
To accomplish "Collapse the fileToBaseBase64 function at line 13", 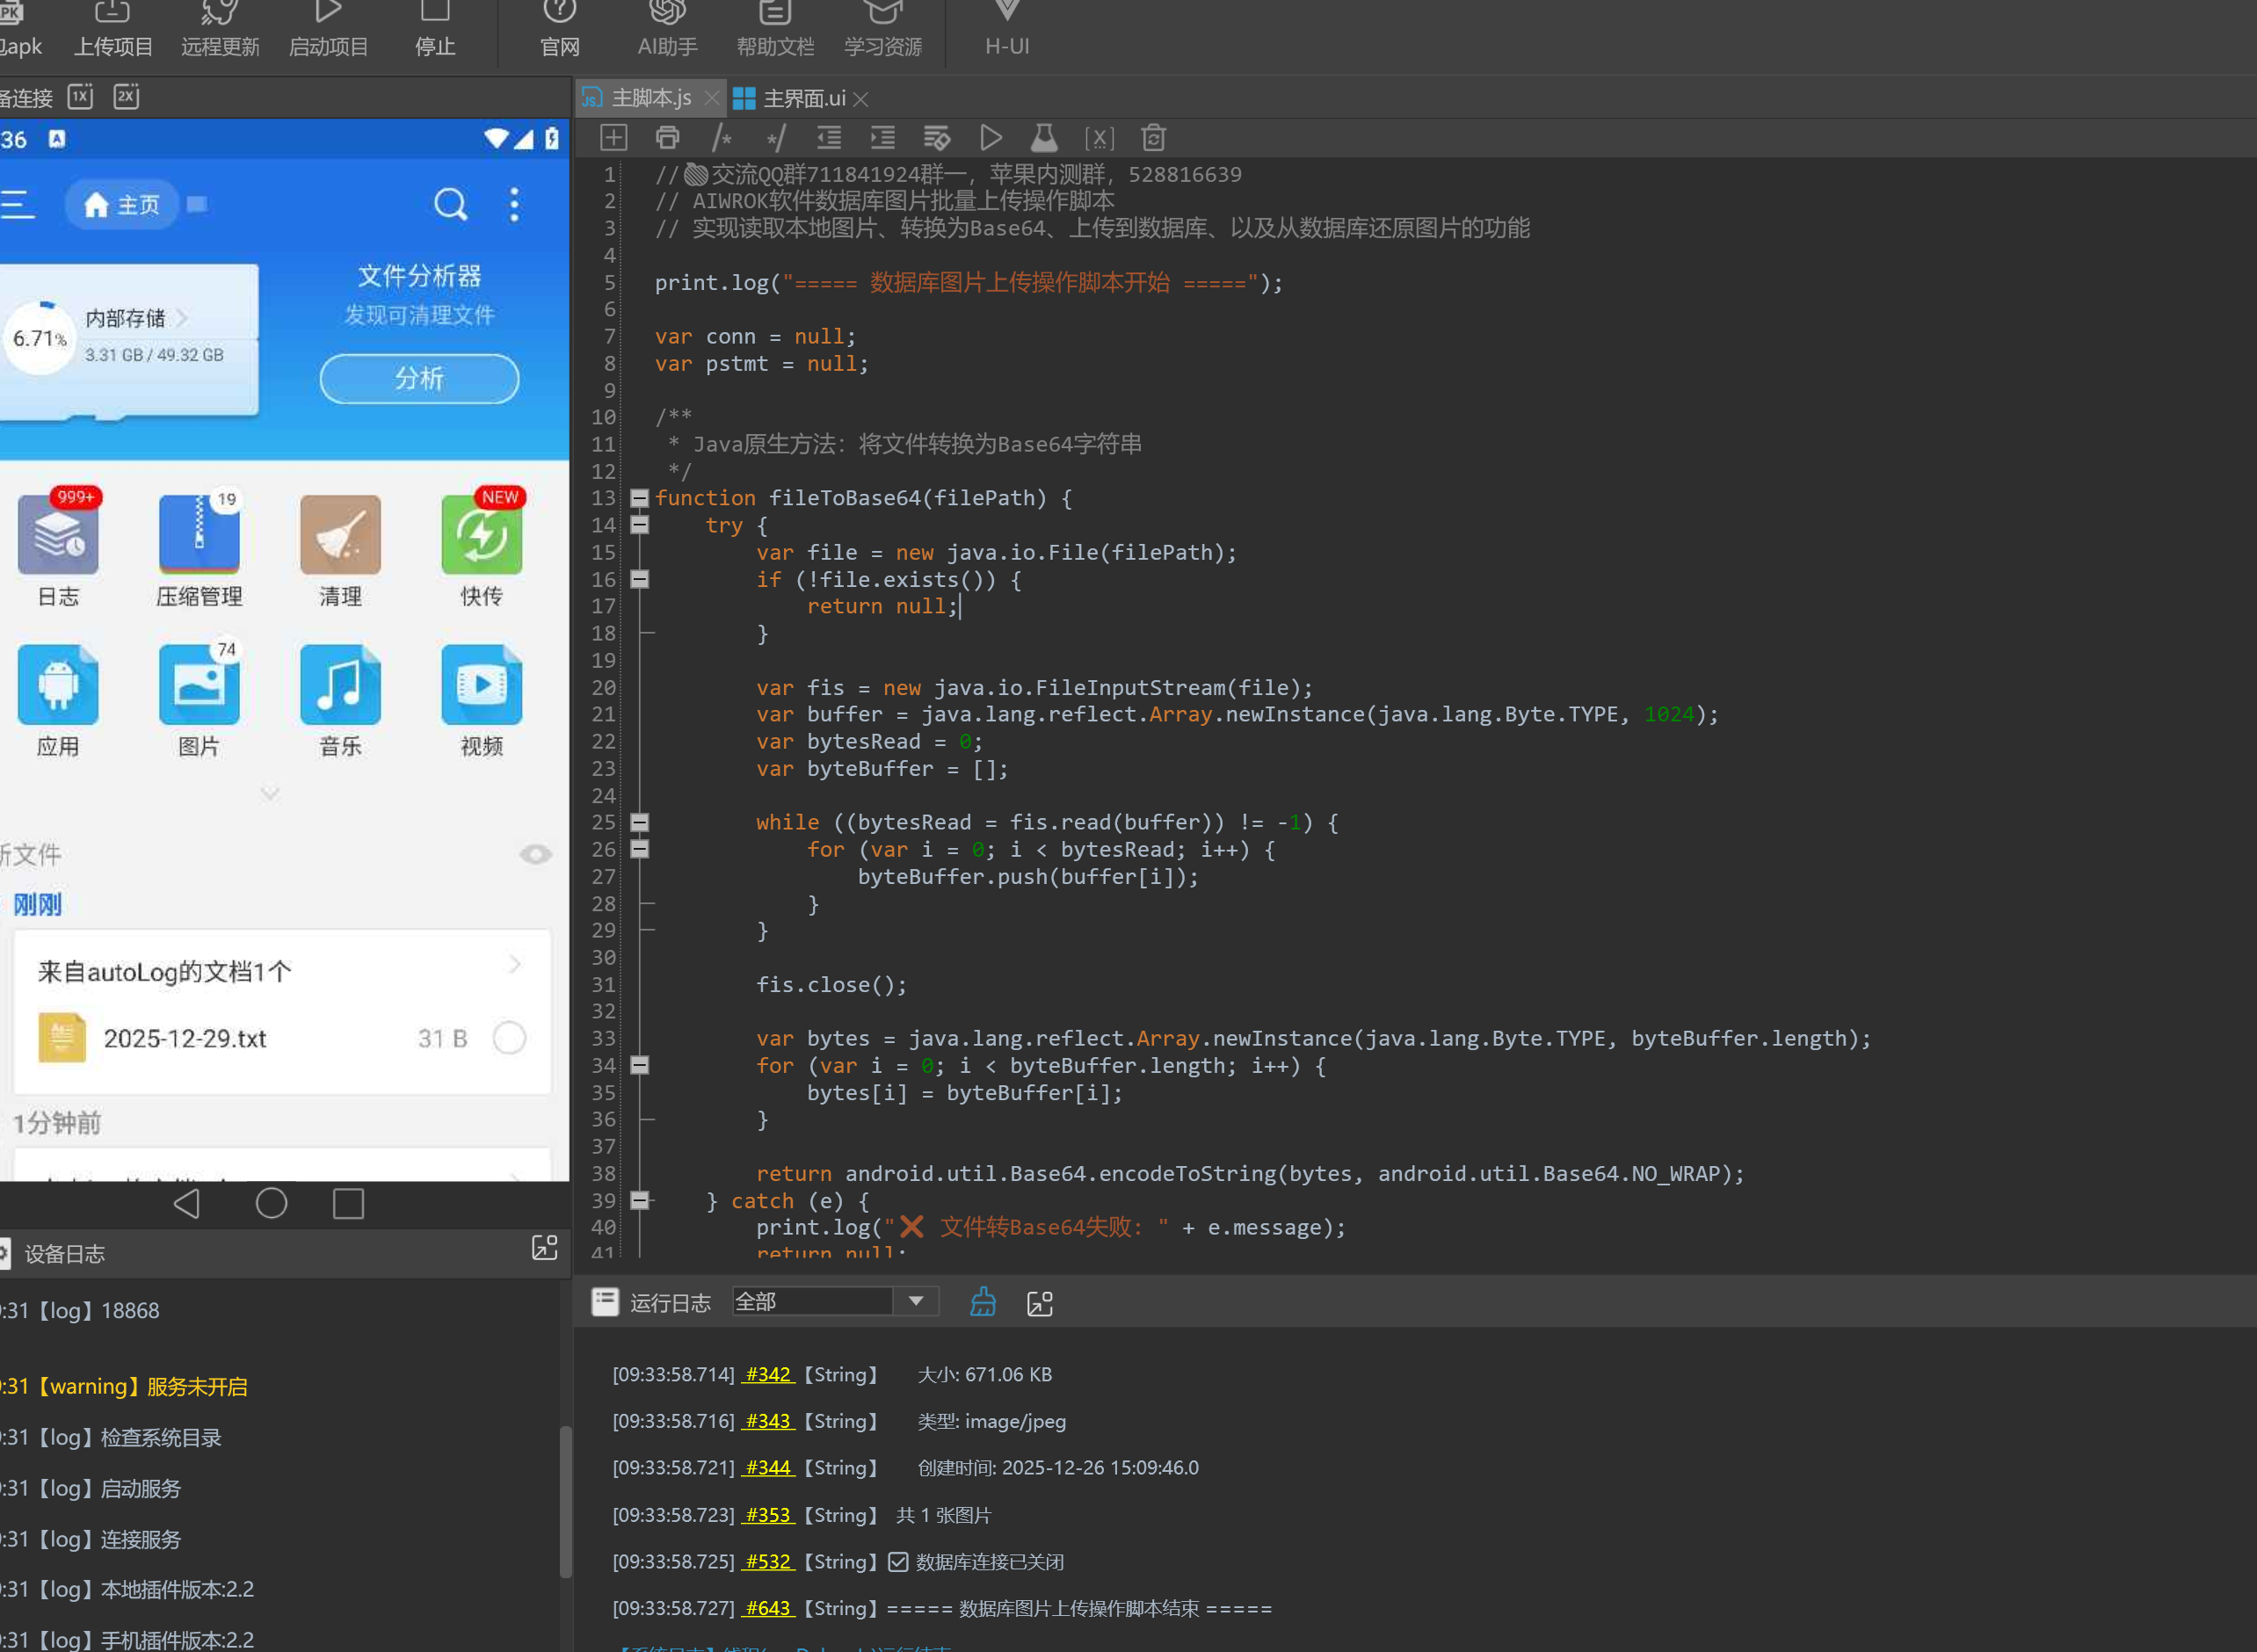I will tap(640, 498).
